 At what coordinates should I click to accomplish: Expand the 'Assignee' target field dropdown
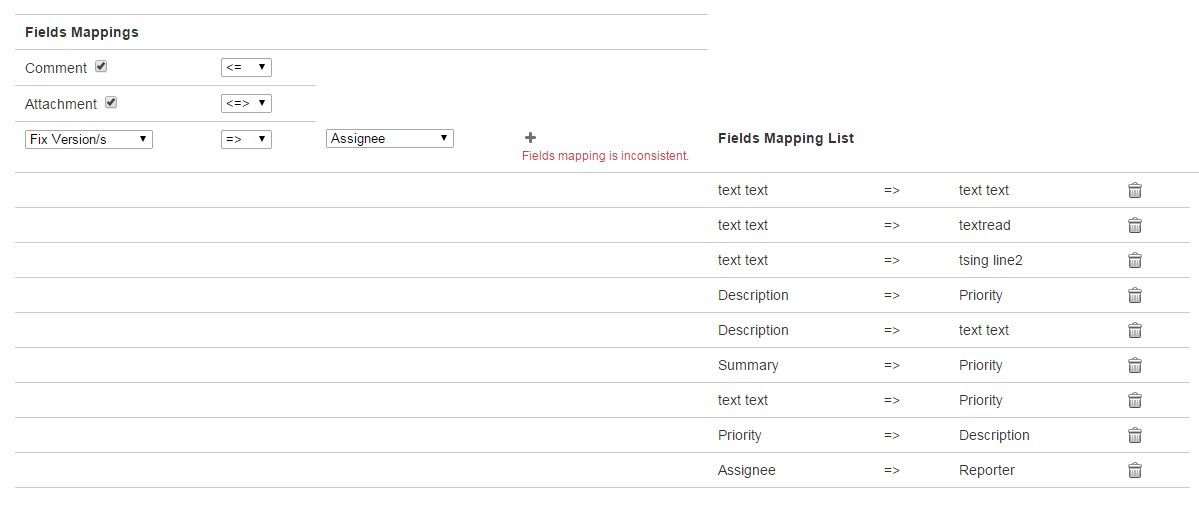390,139
